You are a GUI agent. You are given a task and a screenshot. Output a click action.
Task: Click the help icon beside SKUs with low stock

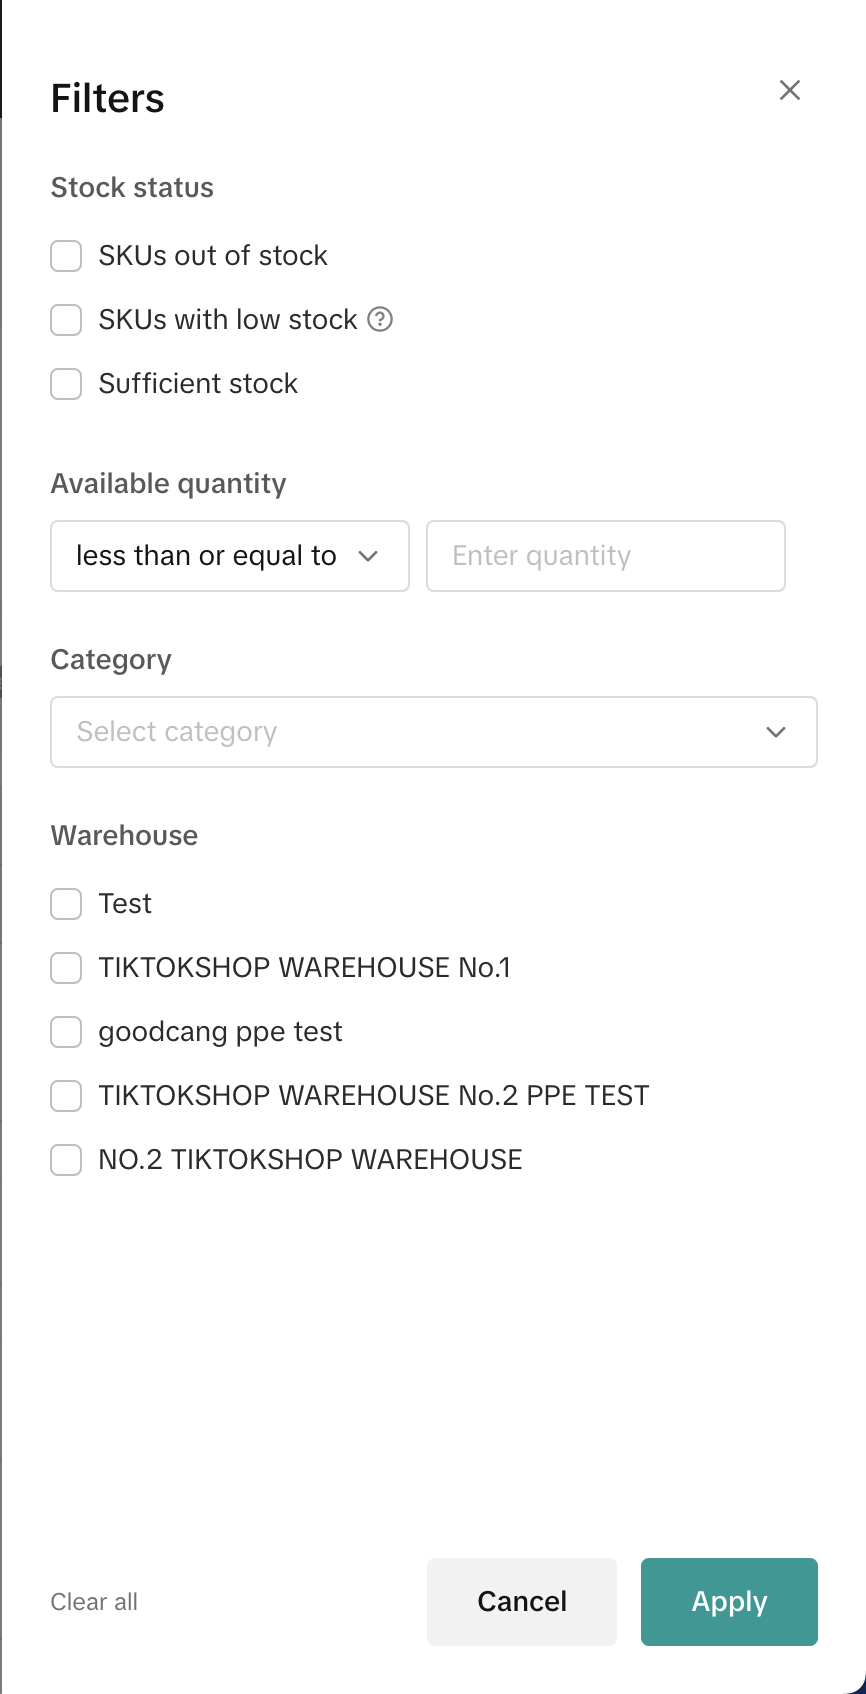(x=380, y=319)
